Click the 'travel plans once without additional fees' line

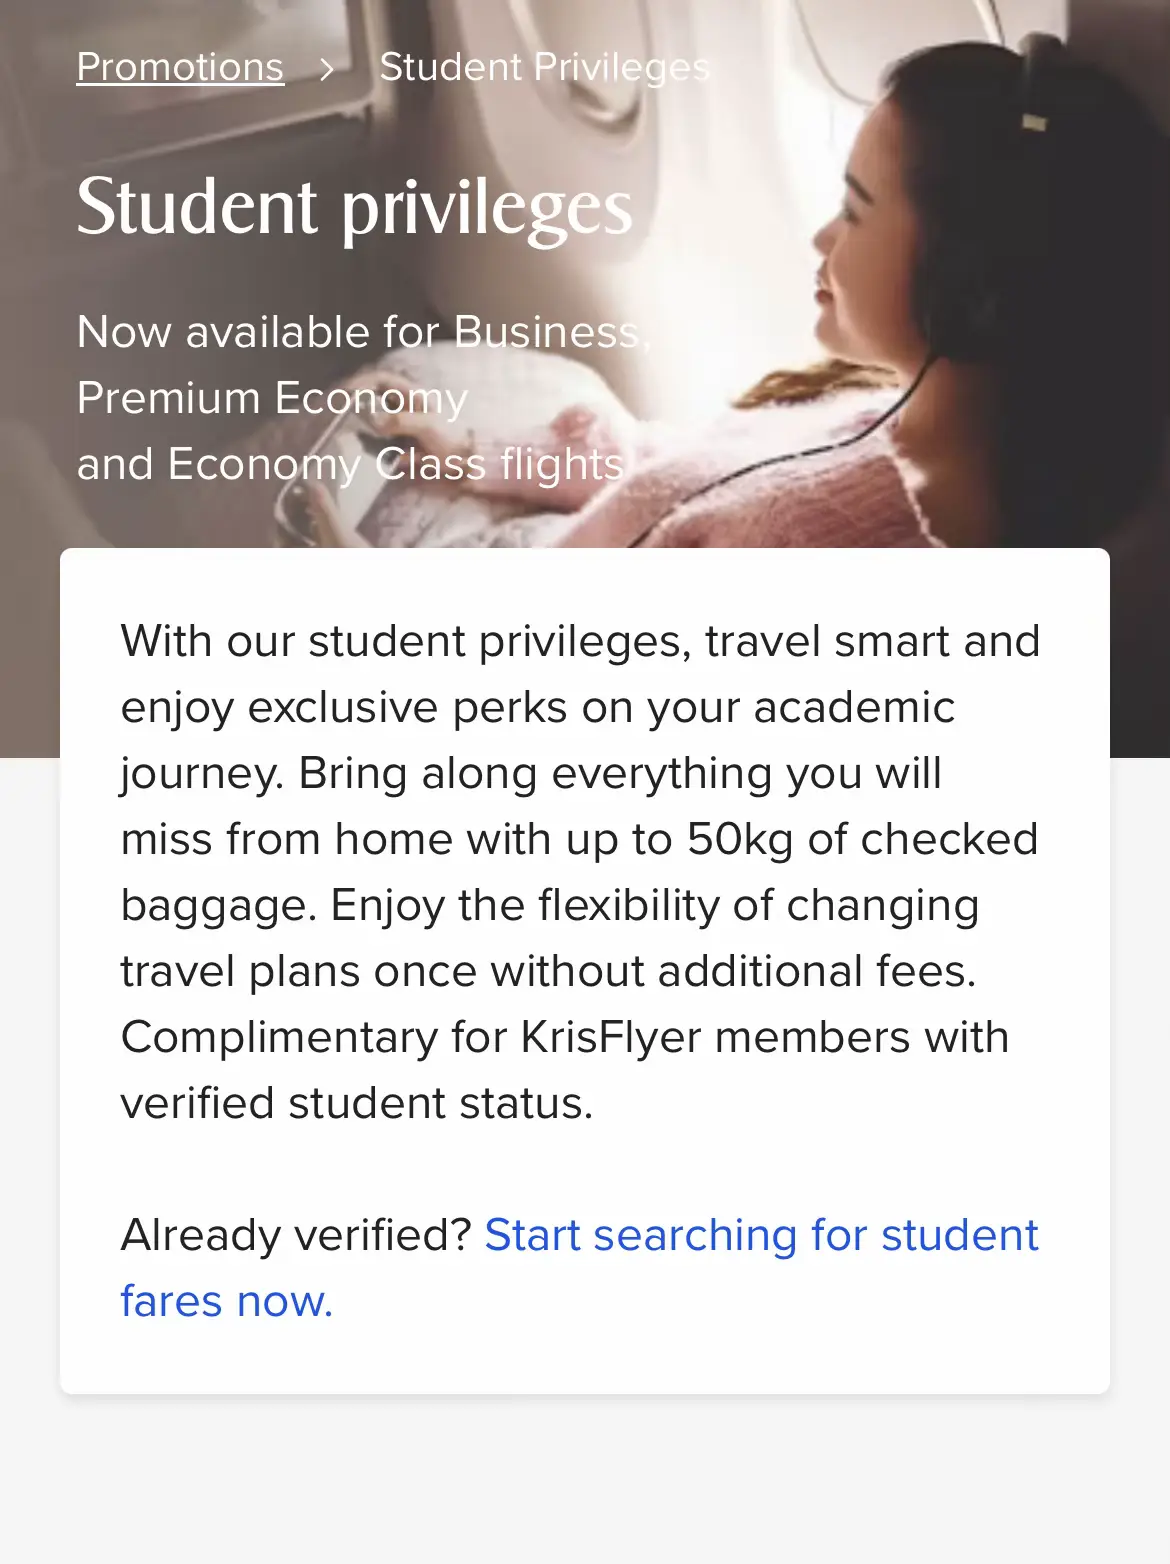[x=548, y=971]
